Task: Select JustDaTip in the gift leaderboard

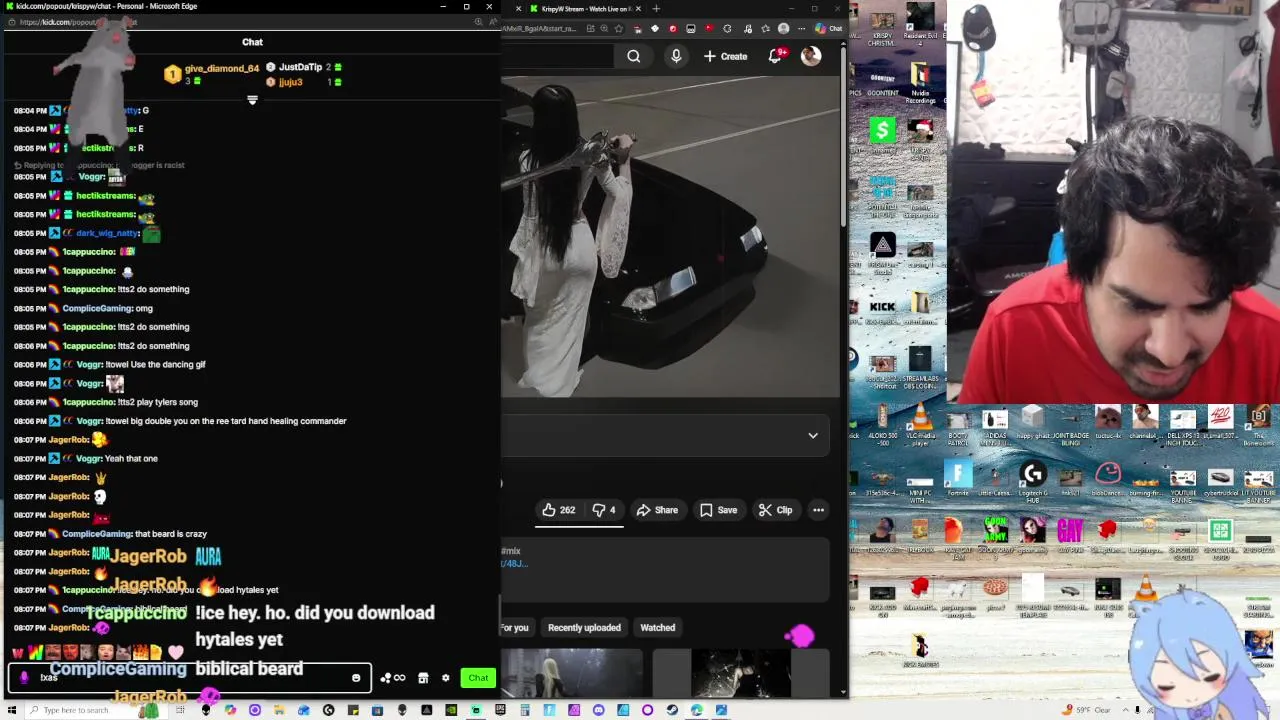Action: coord(300,67)
